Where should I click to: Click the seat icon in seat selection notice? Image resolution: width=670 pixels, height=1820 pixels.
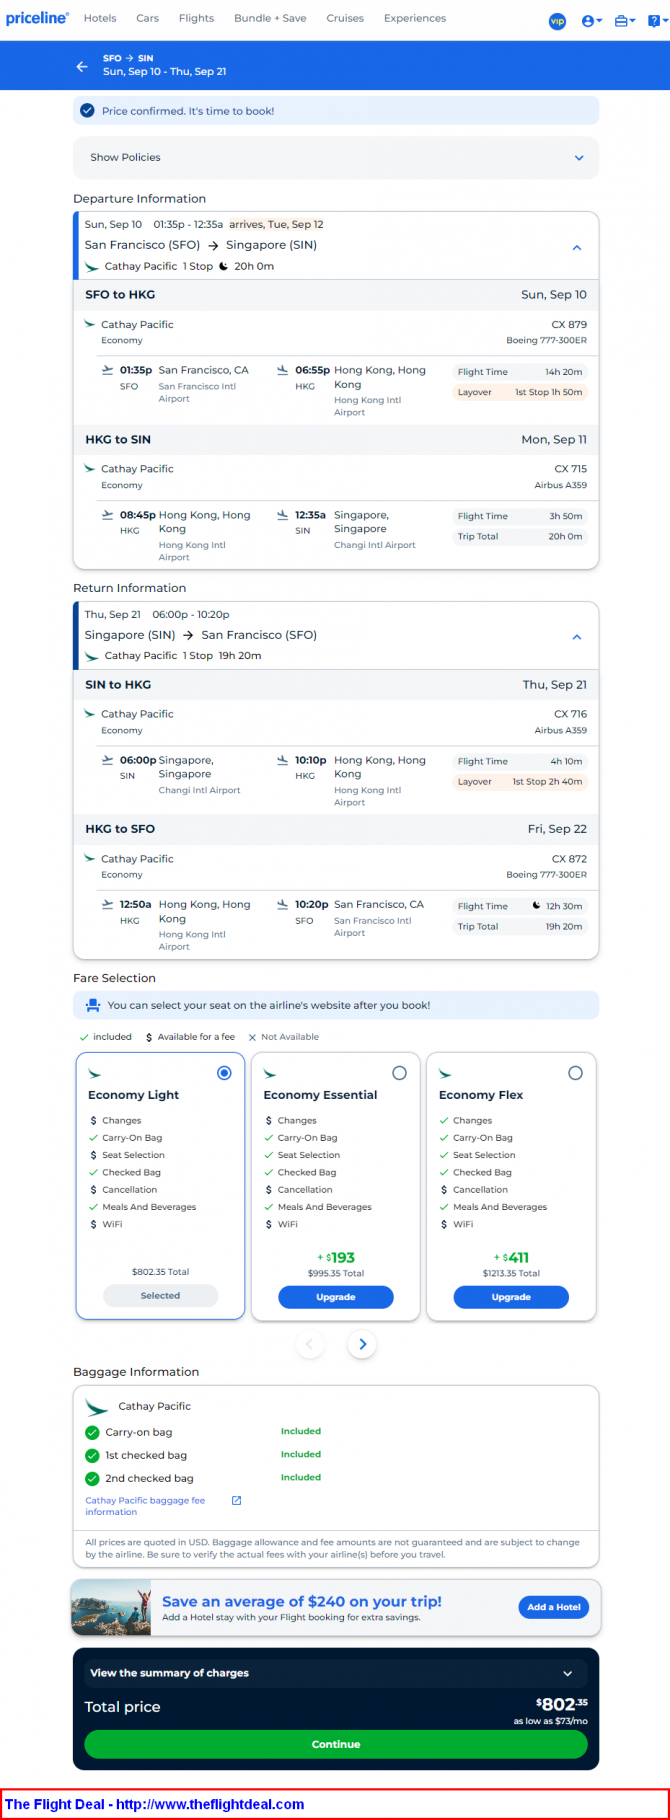tap(92, 1005)
